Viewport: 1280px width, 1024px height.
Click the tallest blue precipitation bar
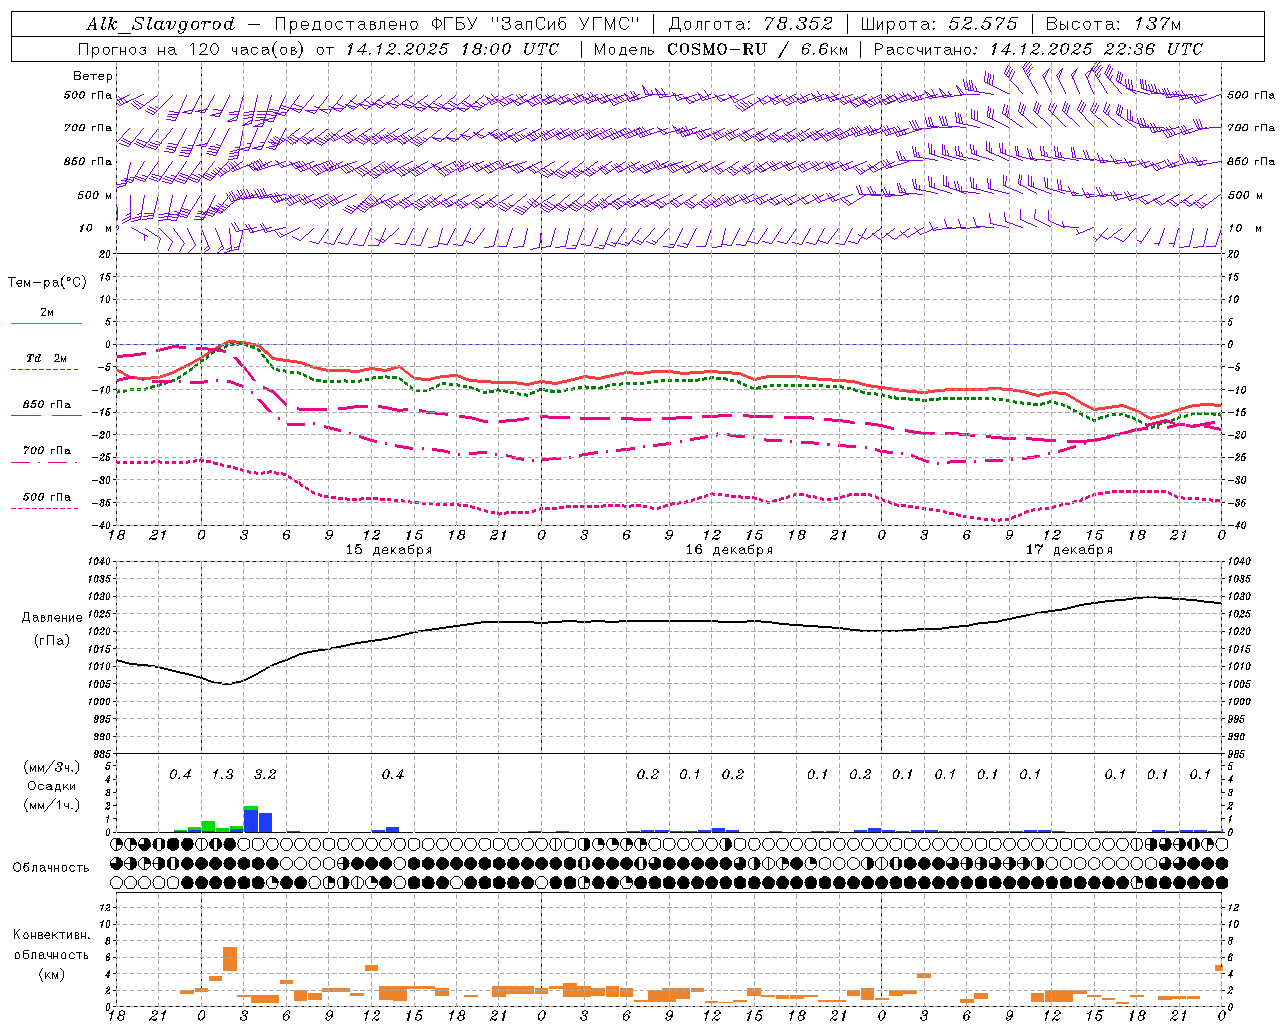tap(251, 820)
